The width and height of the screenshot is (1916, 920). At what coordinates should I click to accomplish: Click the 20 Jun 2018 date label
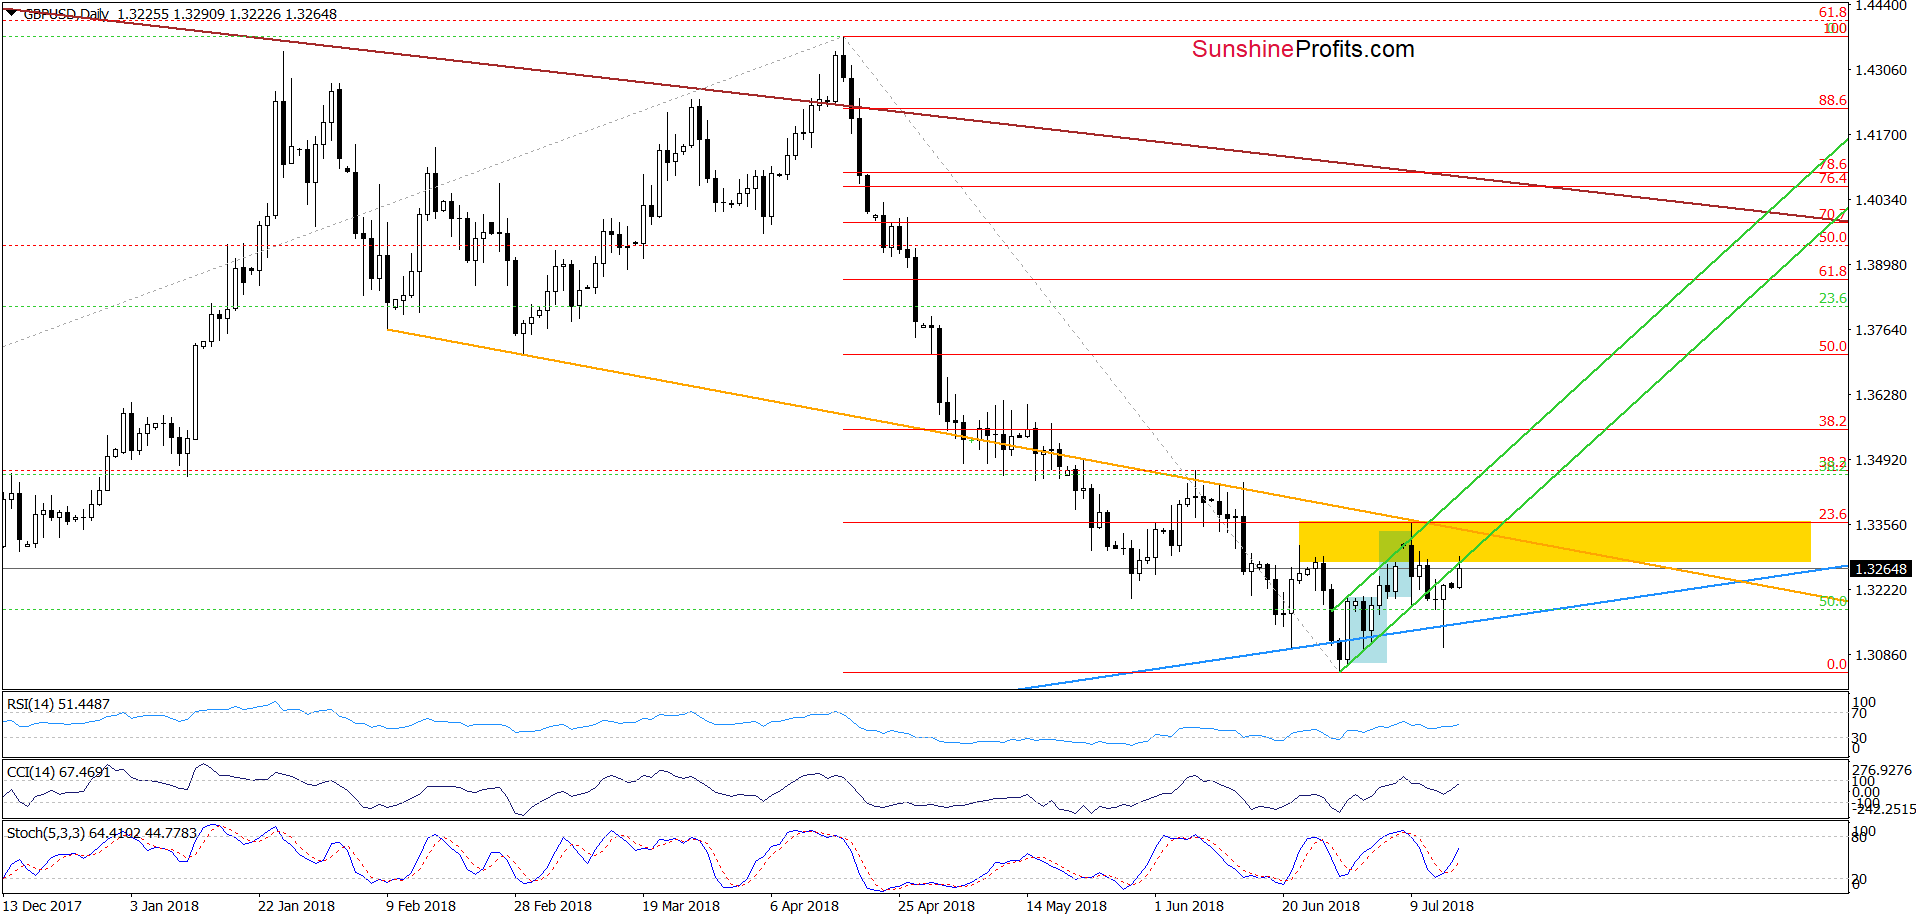(1321, 906)
